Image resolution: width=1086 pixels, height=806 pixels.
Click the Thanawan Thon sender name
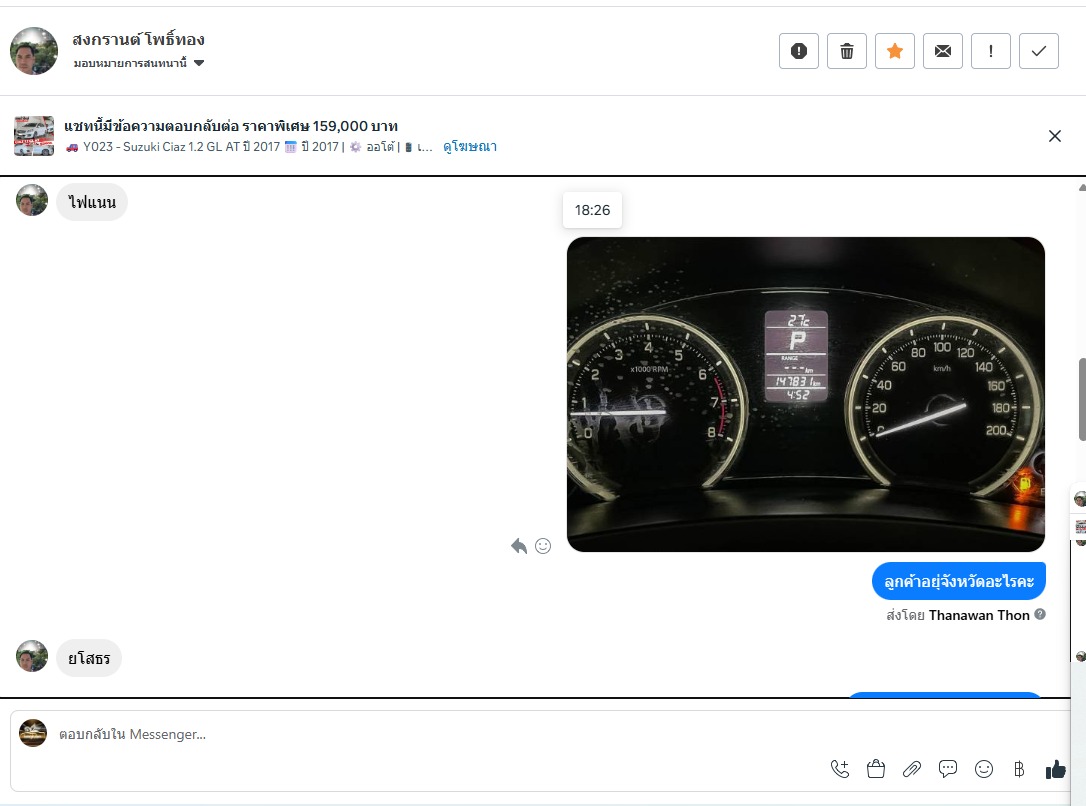(x=979, y=615)
